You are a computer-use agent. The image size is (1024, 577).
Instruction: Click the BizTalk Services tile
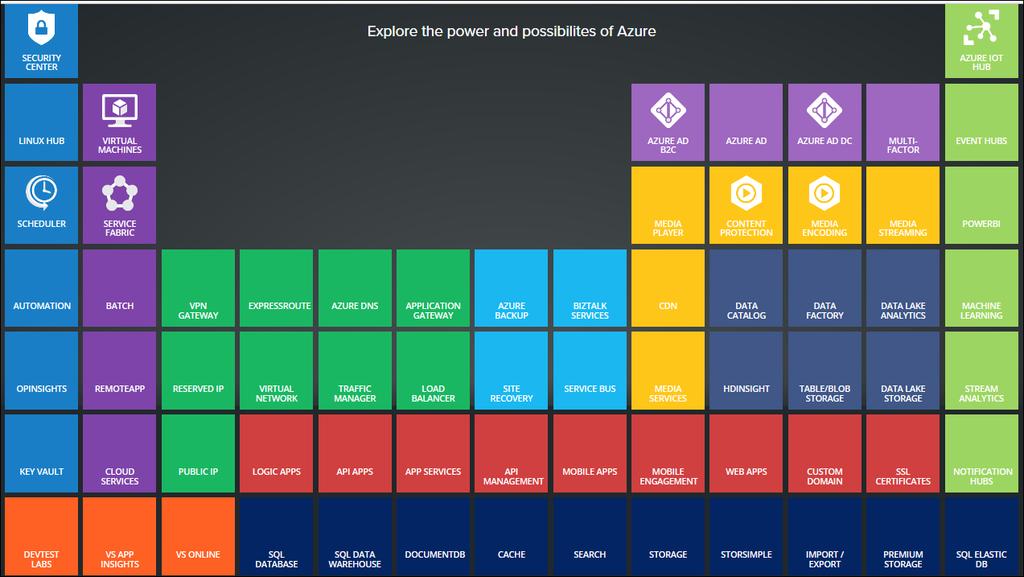point(590,288)
